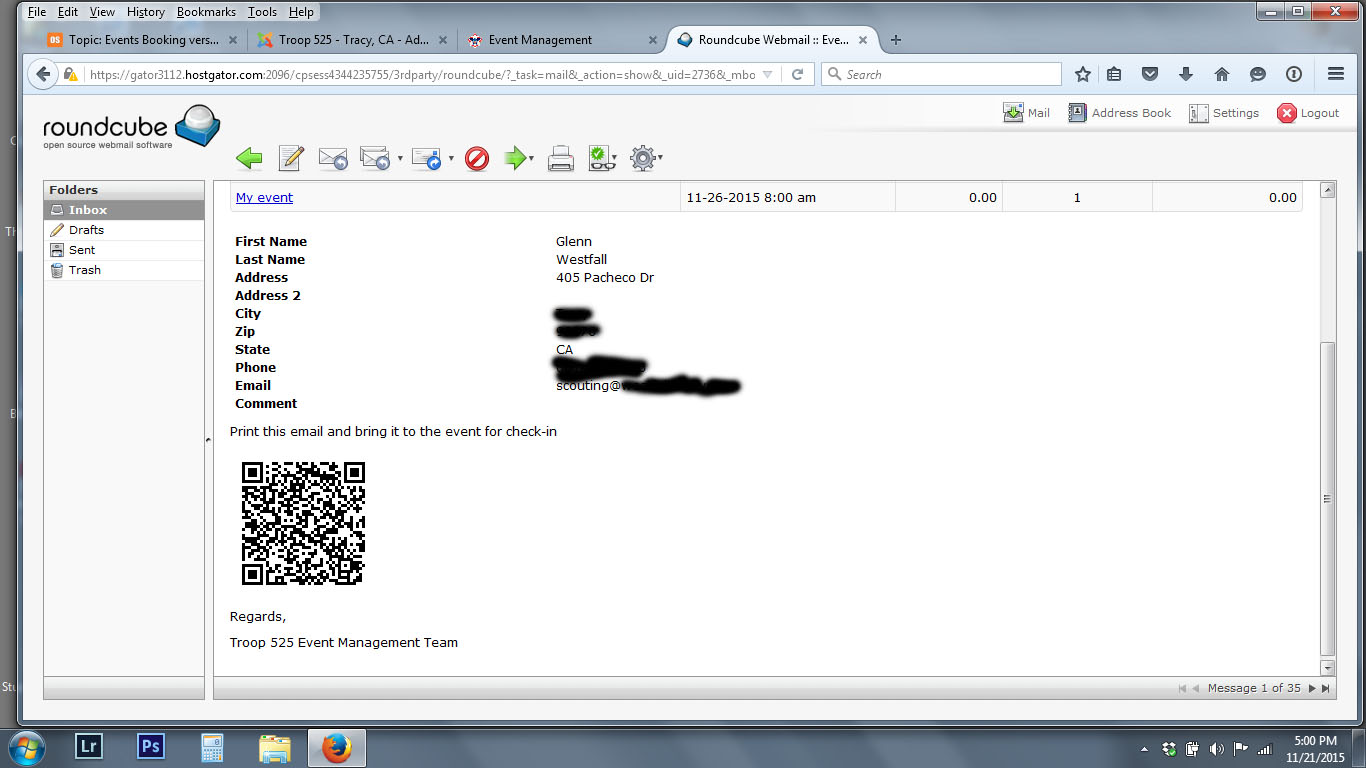Image resolution: width=1366 pixels, height=768 pixels.
Task: Follow the 'My event' link
Action: [x=264, y=198]
